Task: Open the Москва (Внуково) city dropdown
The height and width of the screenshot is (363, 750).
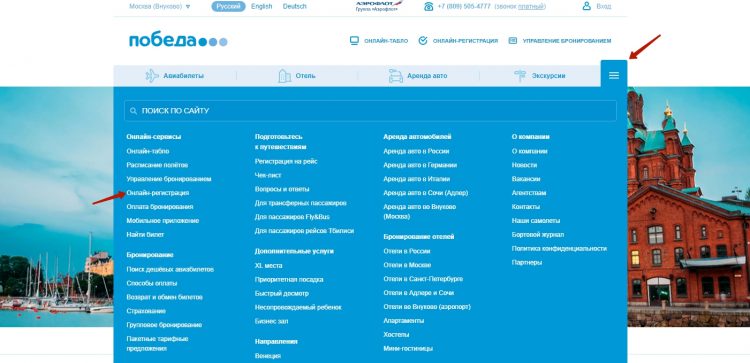Action: (x=160, y=6)
